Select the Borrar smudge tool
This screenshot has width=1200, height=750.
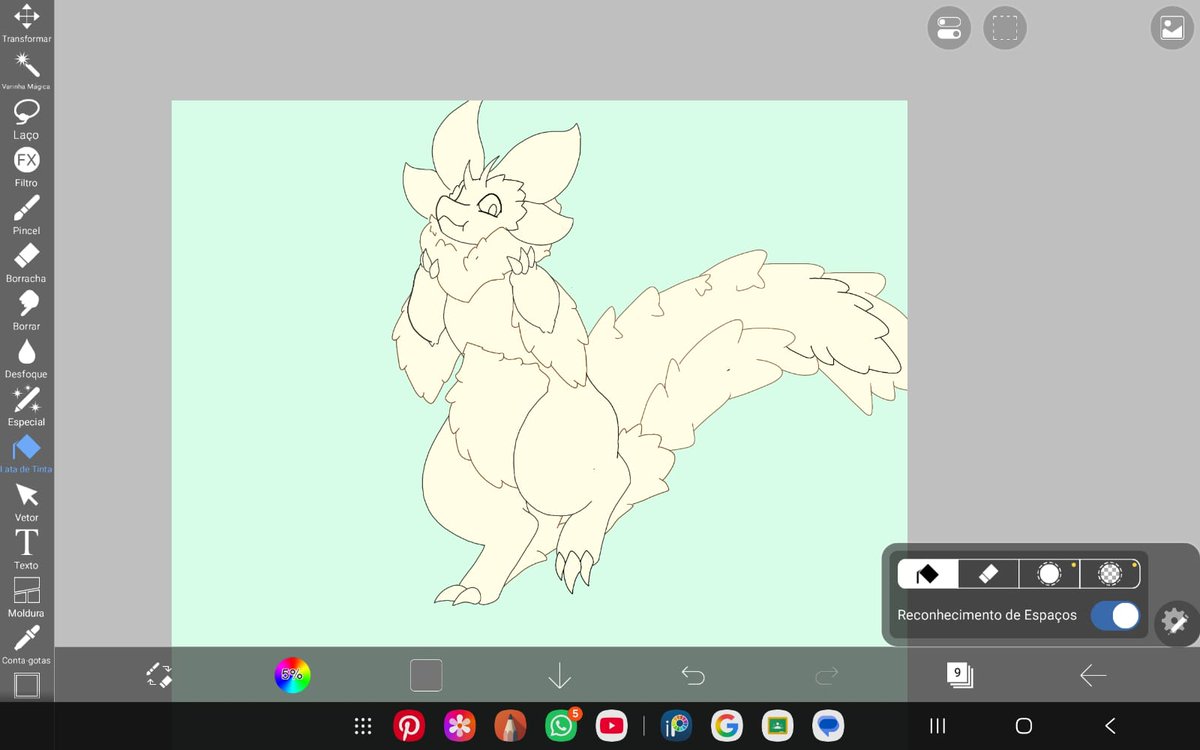(26, 310)
